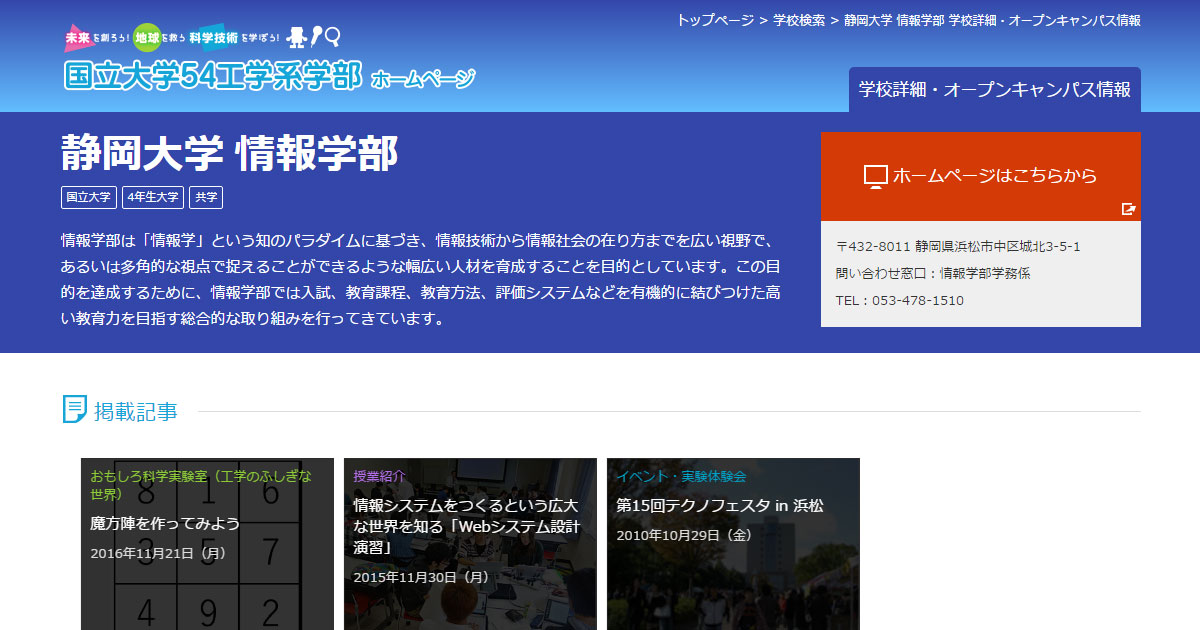The height and width of the screenshot is (630, 1200).
Task: Click breadcrumb 静岡大学 情報学部 学校詳細・オープンキャンパス情報
Action: click(x=992, y=20)
